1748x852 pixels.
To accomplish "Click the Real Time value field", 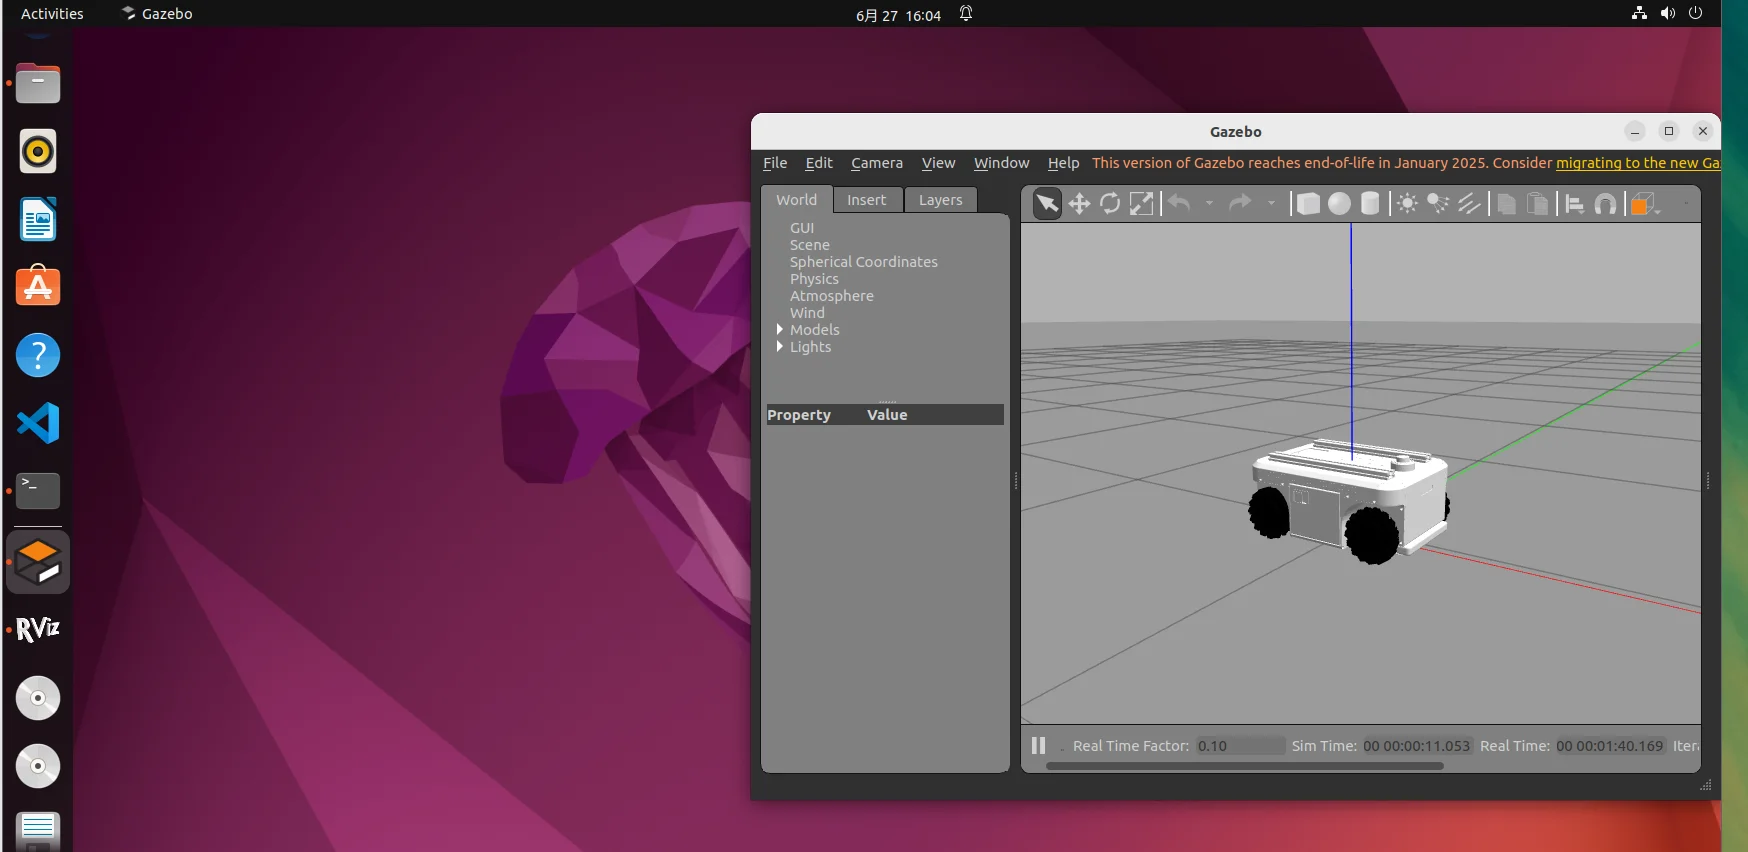I will click(1610, 746).
